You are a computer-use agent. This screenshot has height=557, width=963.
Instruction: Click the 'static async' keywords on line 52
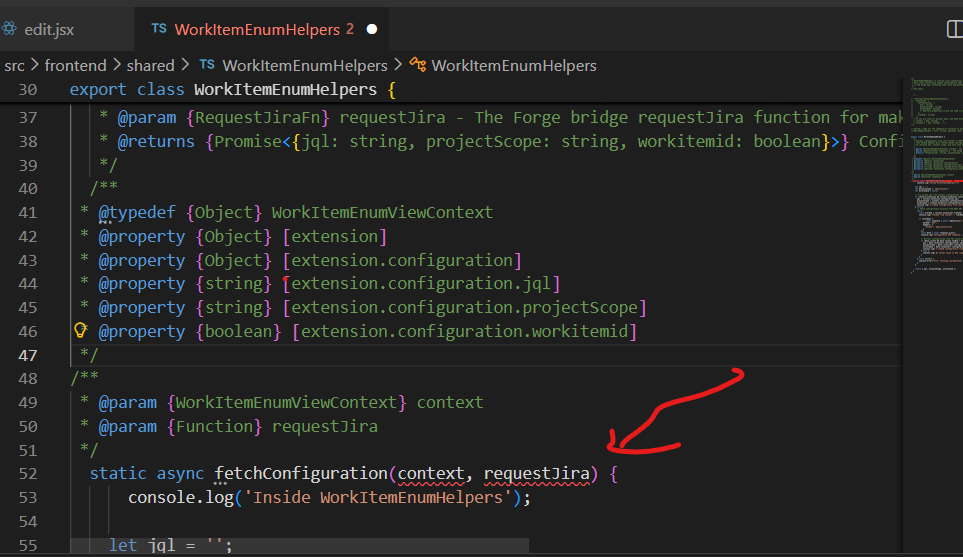(146, 473)
